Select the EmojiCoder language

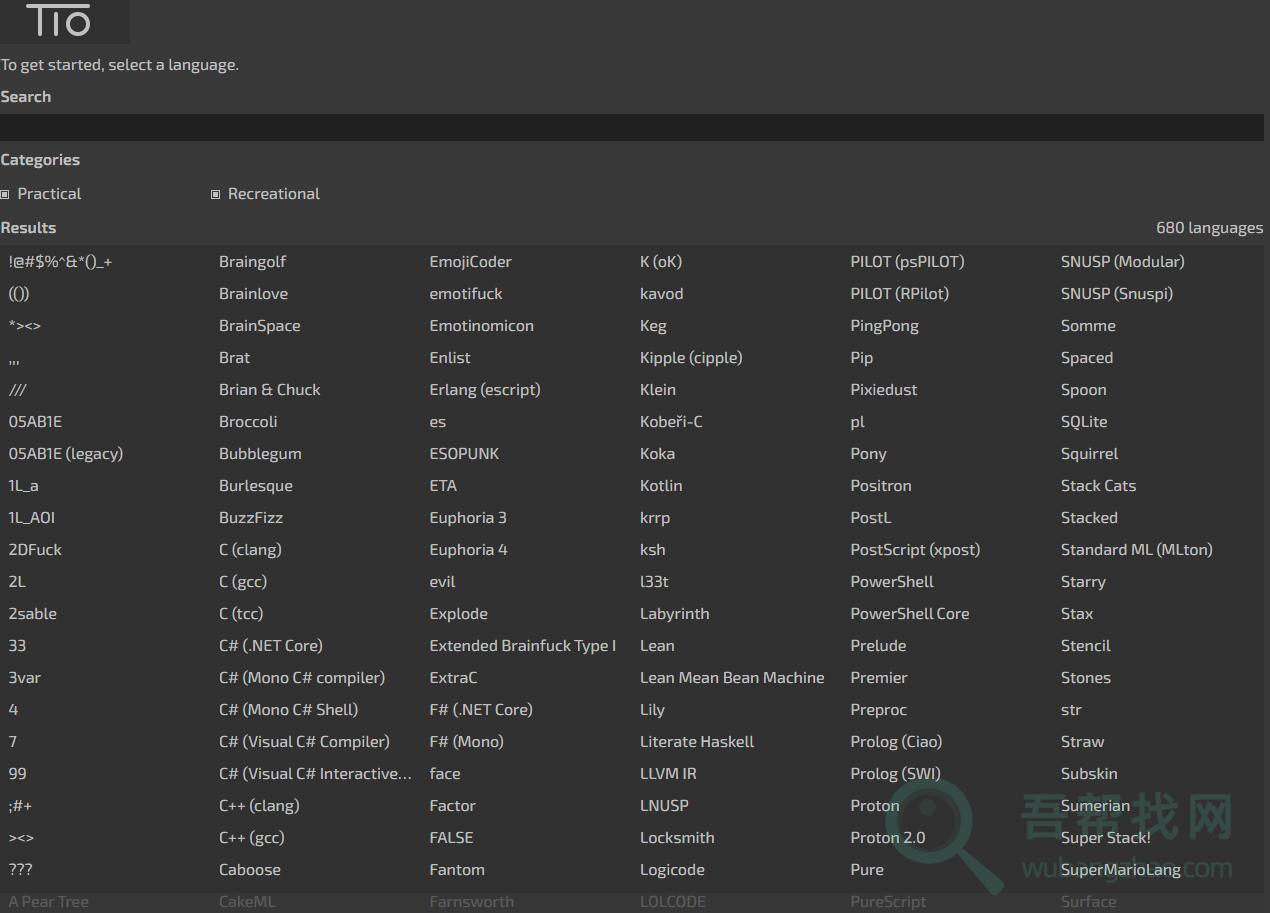(470, 262)
